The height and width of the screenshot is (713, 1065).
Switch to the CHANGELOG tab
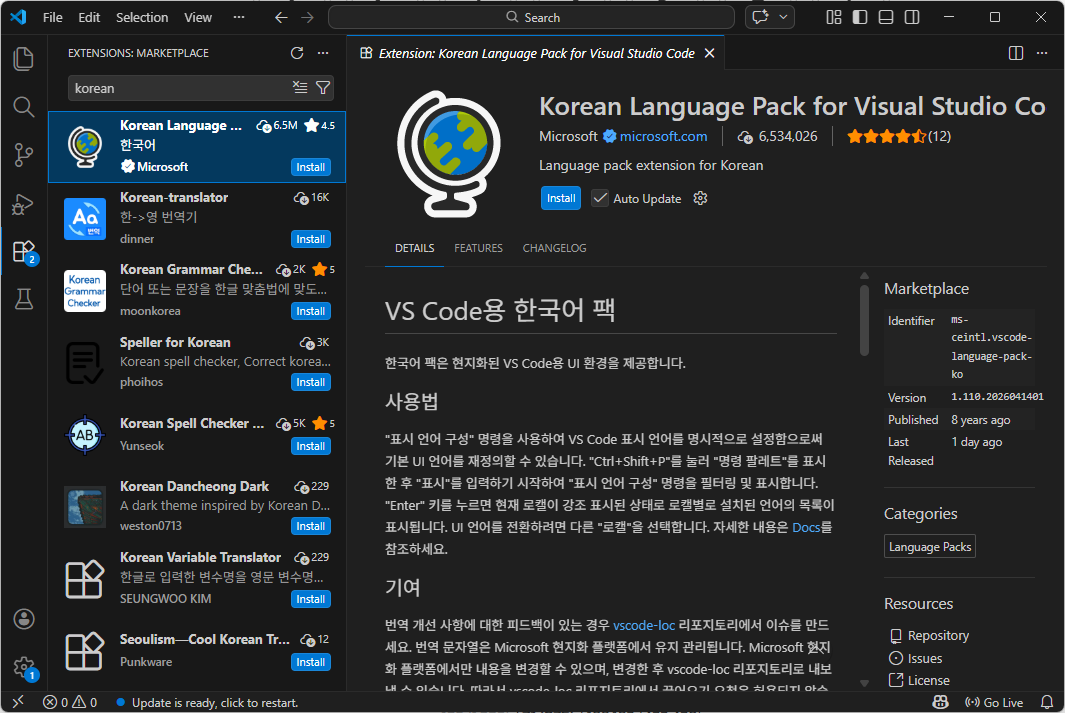point(554,248)
